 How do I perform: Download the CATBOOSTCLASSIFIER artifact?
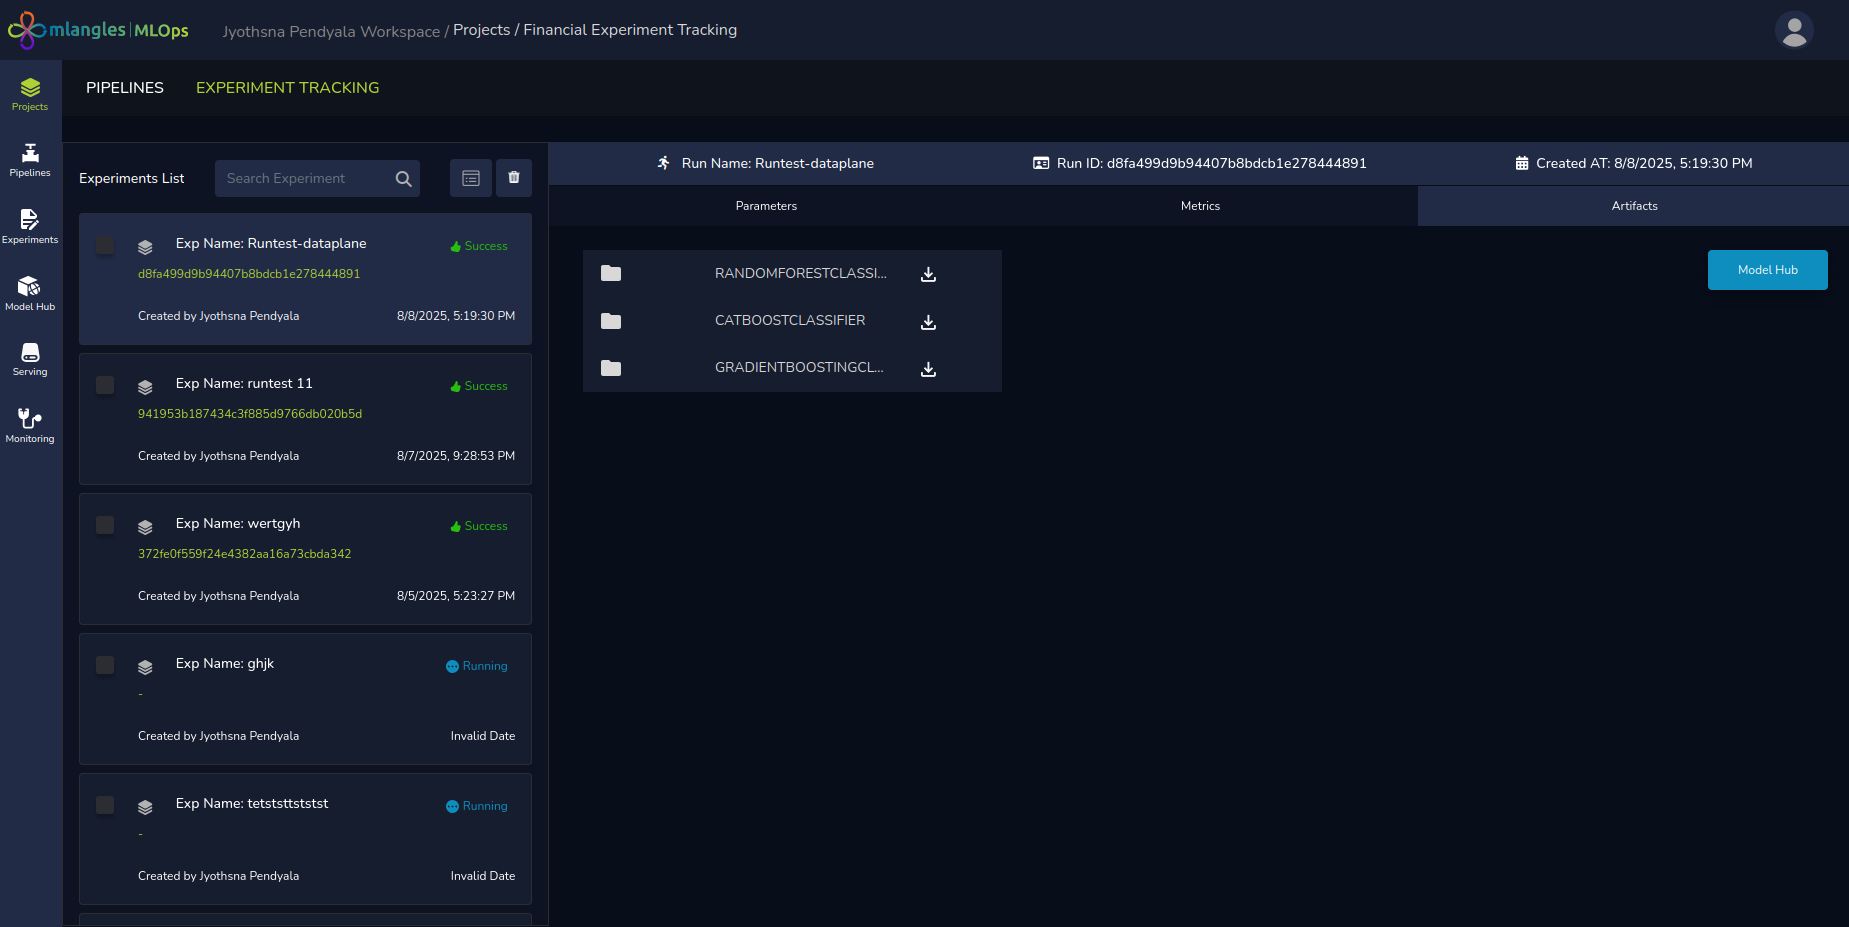(928, 322)
